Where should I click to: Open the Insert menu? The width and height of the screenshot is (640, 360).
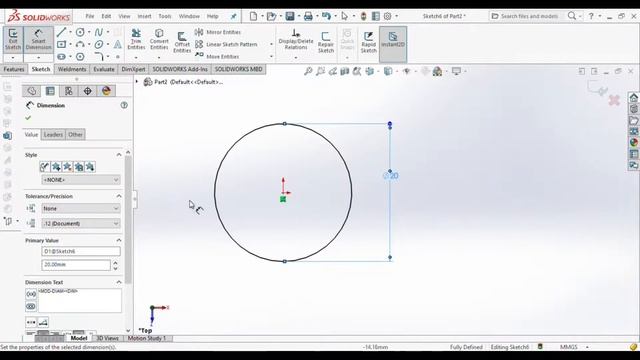tap(144, 16)
